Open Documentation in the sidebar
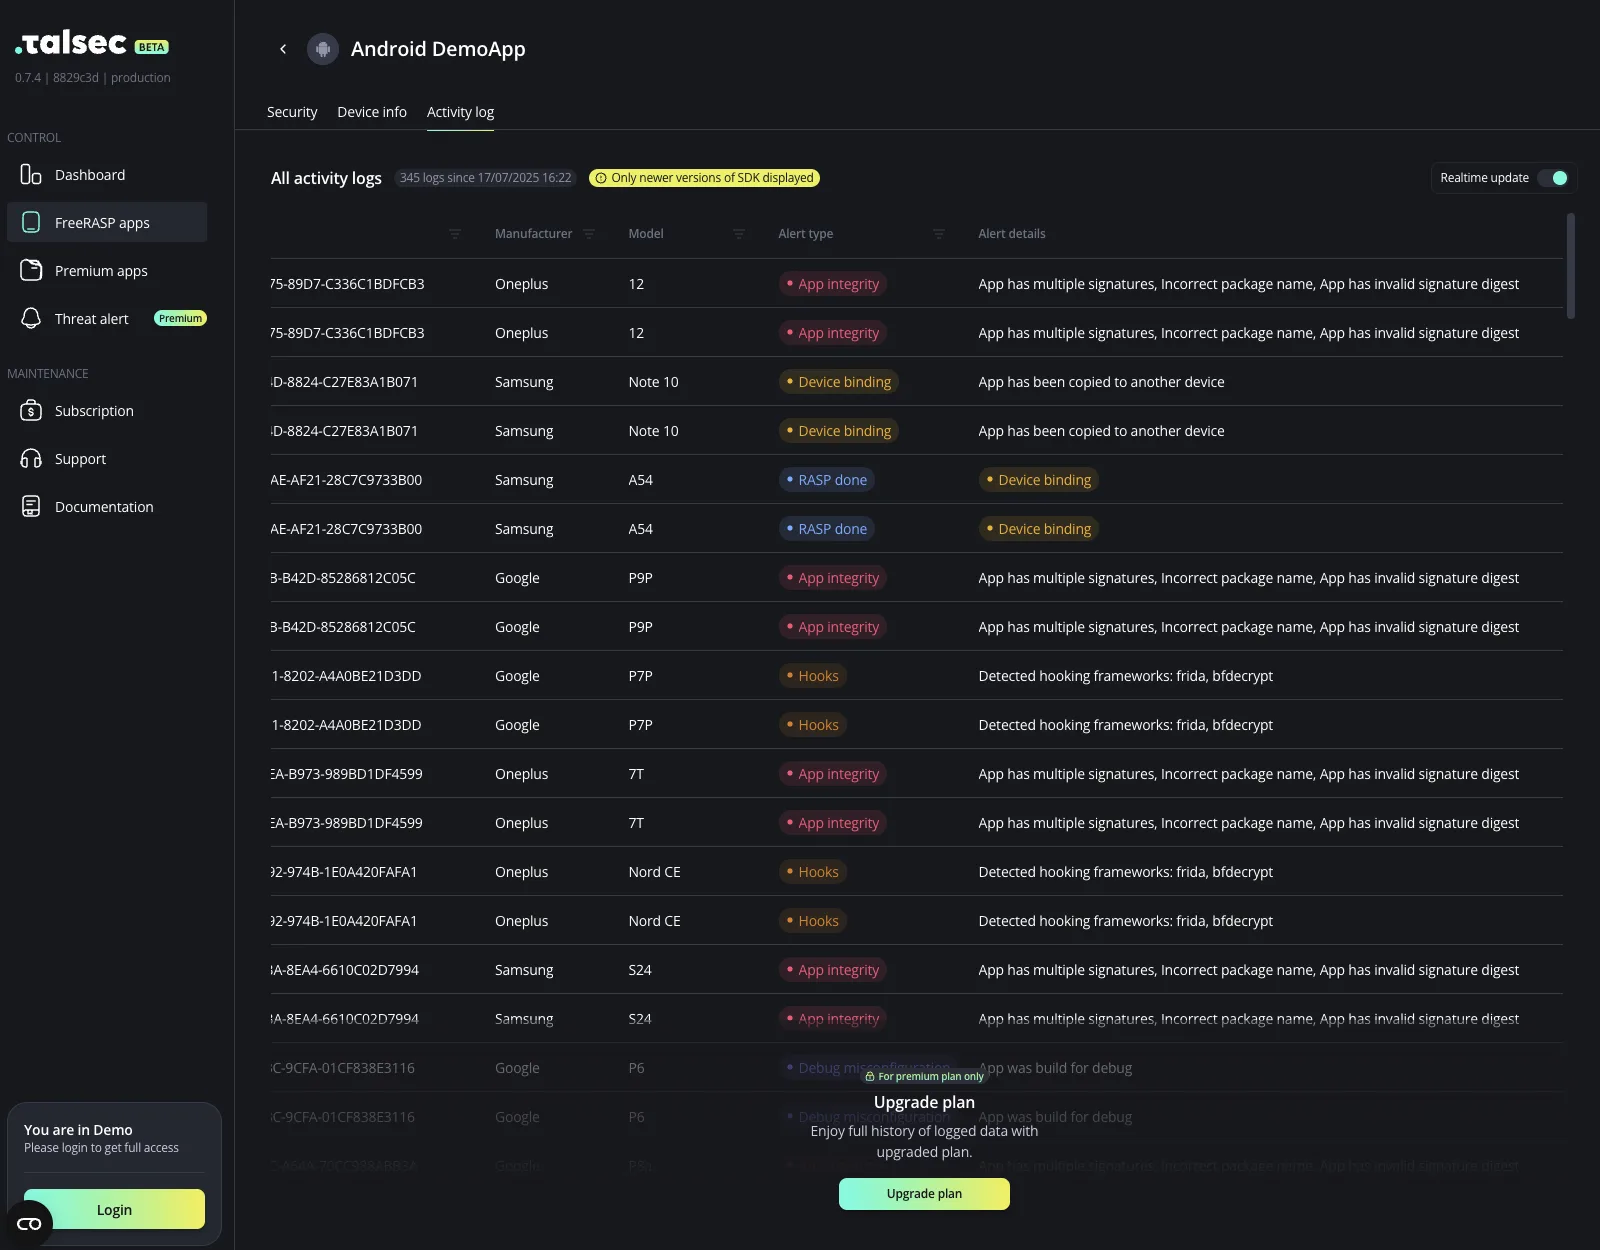The width and height of the screenshot is (1600, 1250). click(107, 507)
